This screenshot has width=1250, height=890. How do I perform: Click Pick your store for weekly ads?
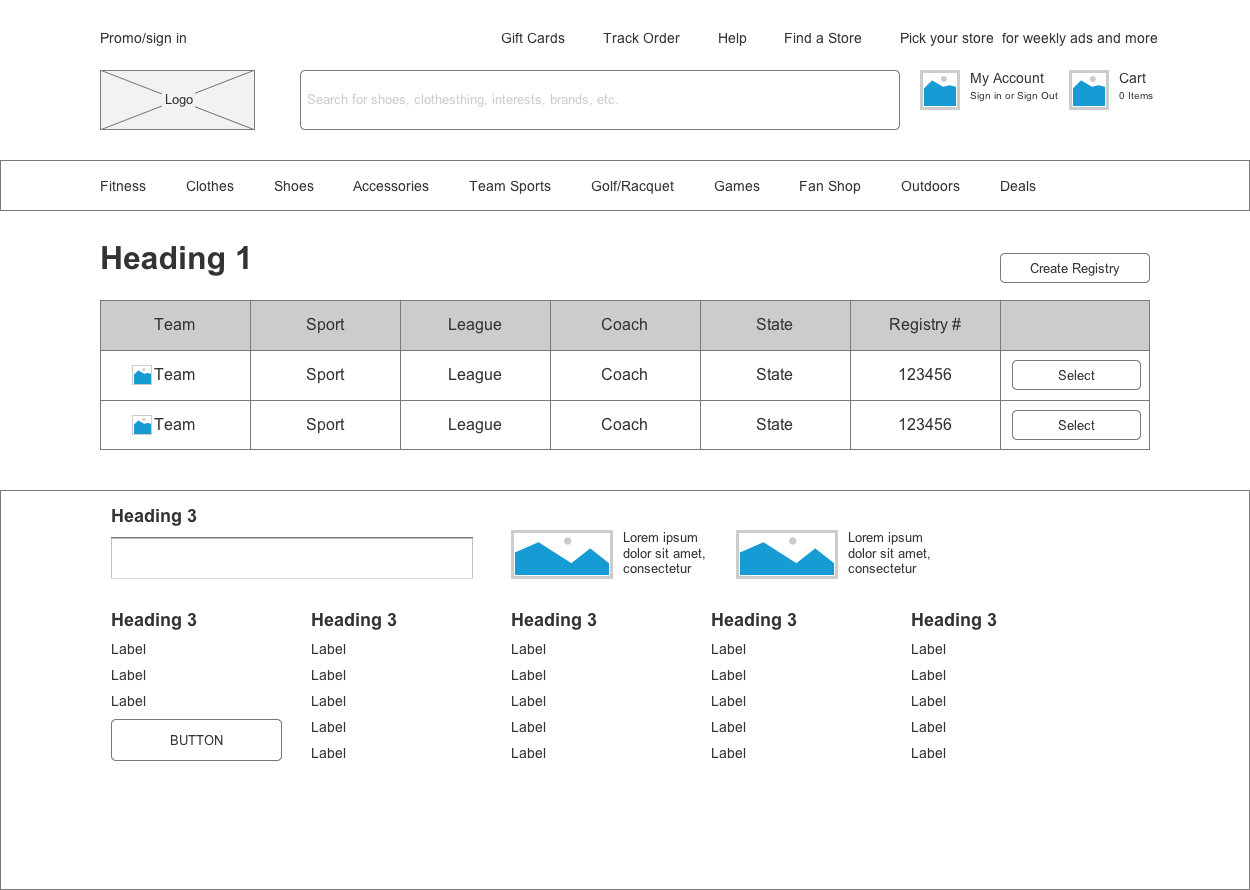pyautogui.click(x=1029, y=38)
